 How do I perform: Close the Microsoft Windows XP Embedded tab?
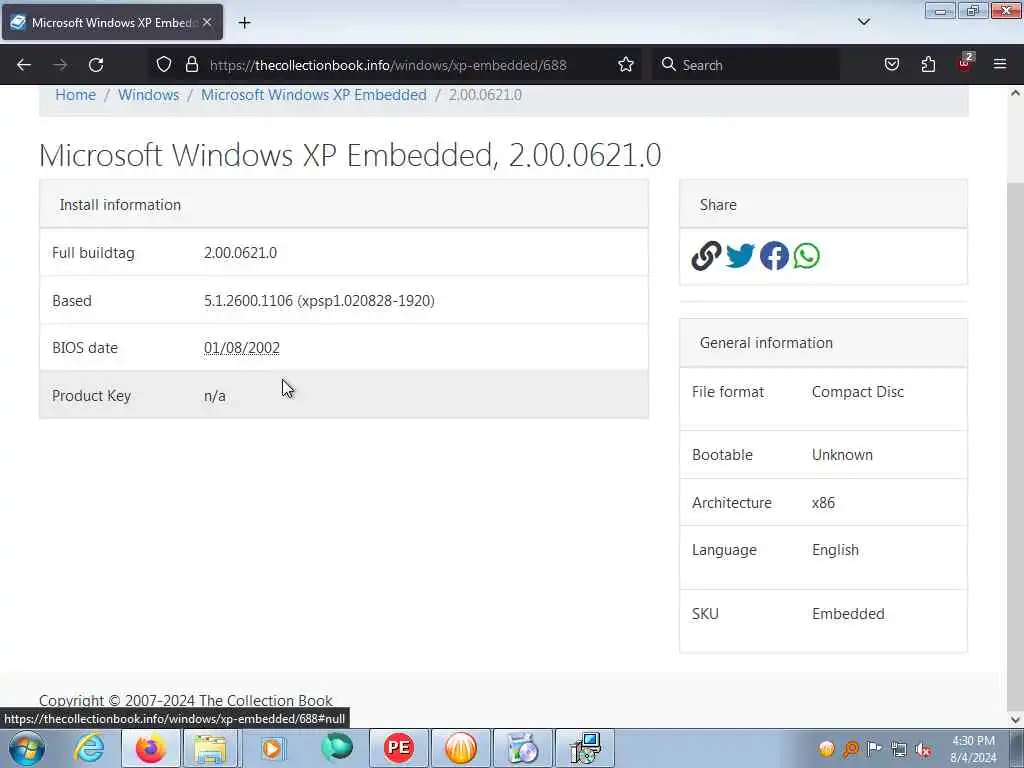tap(207, 22)
